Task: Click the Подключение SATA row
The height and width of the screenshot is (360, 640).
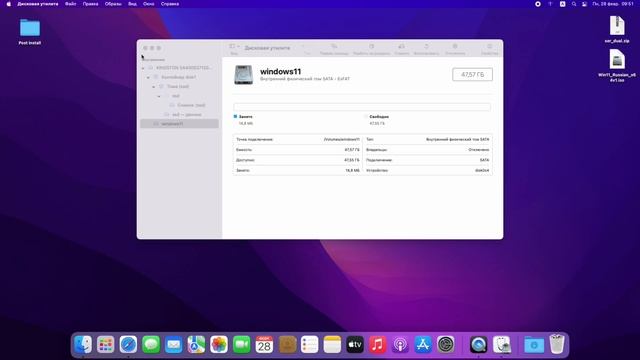Action: pos(427,160)
